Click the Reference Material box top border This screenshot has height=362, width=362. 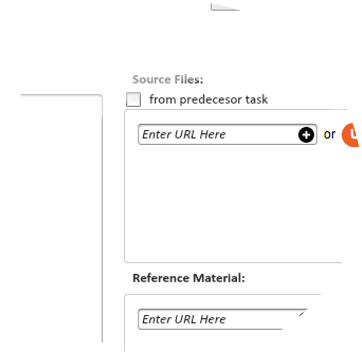[223, 295]
